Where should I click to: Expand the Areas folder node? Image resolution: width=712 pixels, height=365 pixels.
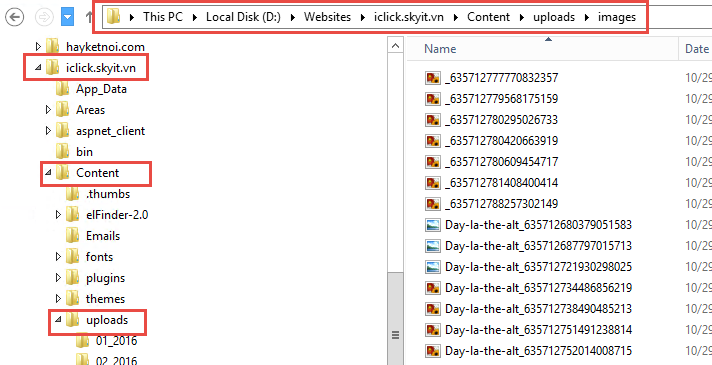tap(48, 109)
